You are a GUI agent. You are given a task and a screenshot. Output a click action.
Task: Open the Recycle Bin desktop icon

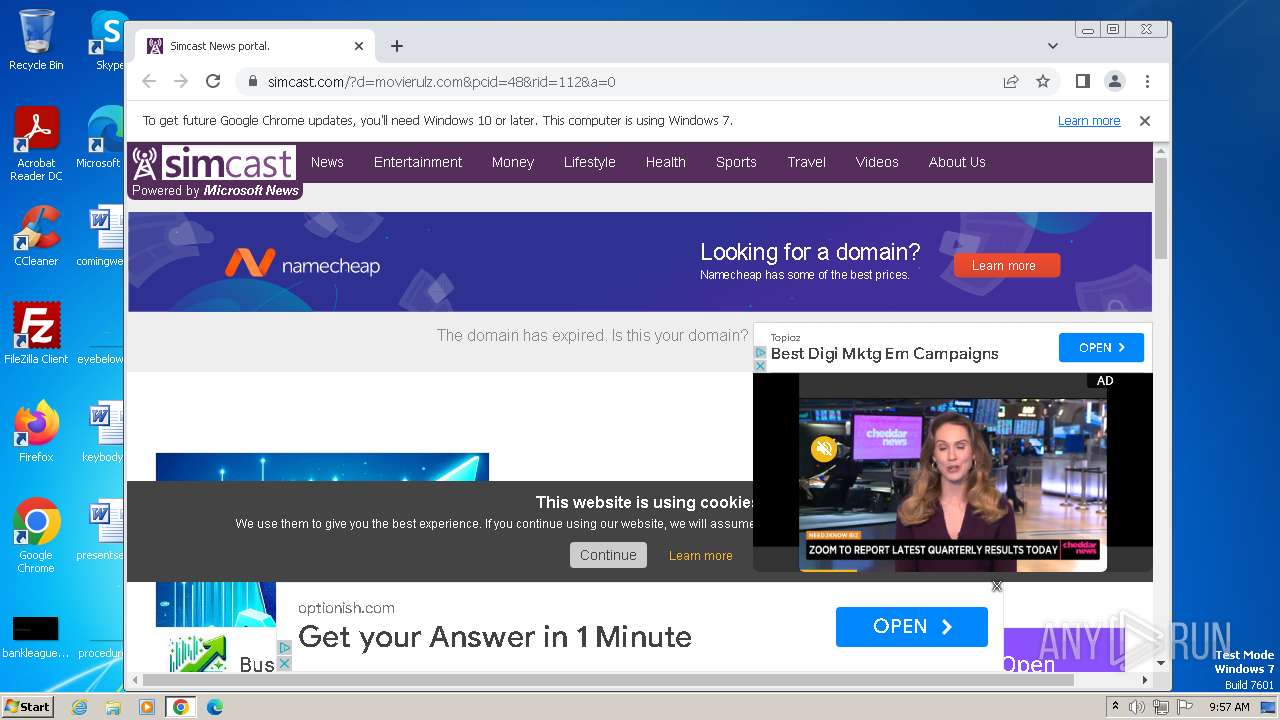(x=36, y=40)
